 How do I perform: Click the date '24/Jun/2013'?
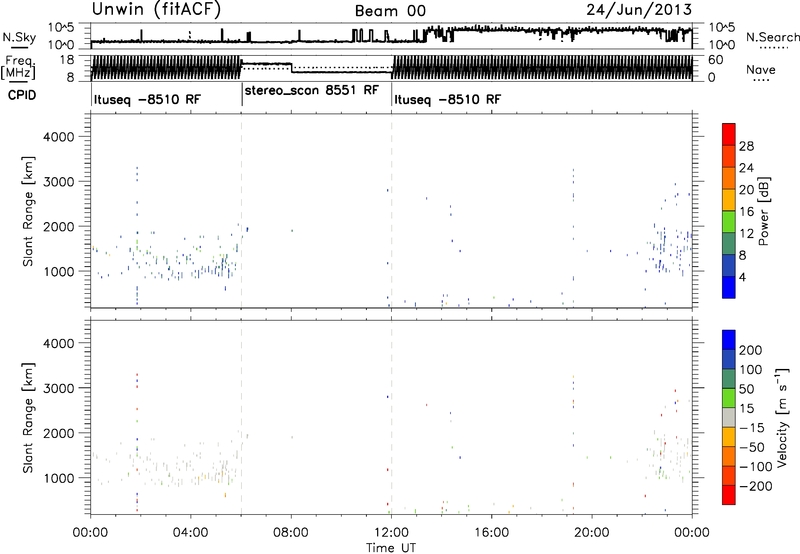tap(639, 9)
